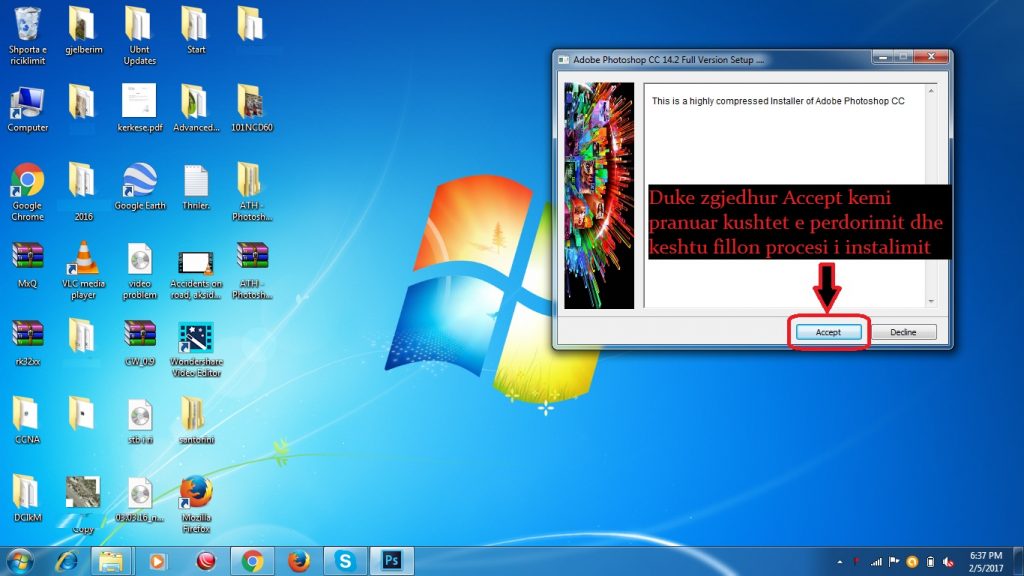Click the Show desktop button beside the clock

click(x=1019, y=562)
